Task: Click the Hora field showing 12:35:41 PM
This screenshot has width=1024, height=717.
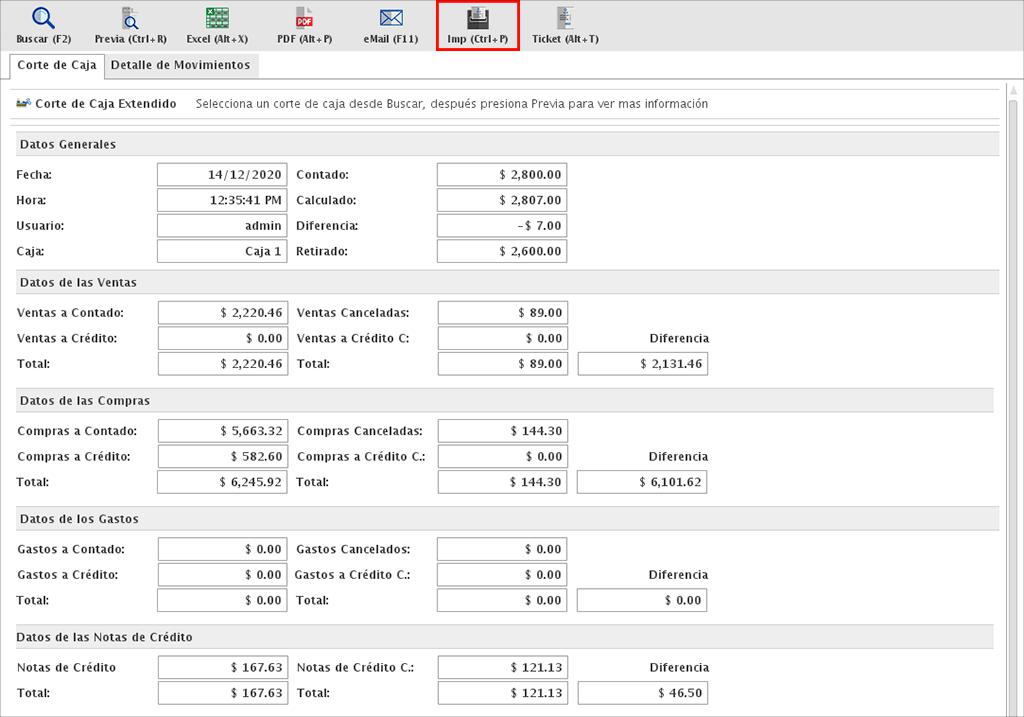Action: tap(222, 200)
